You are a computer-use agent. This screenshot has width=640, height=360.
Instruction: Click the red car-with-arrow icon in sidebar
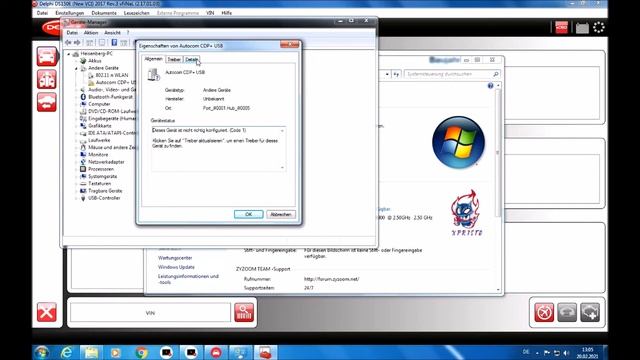coord(47,102)
